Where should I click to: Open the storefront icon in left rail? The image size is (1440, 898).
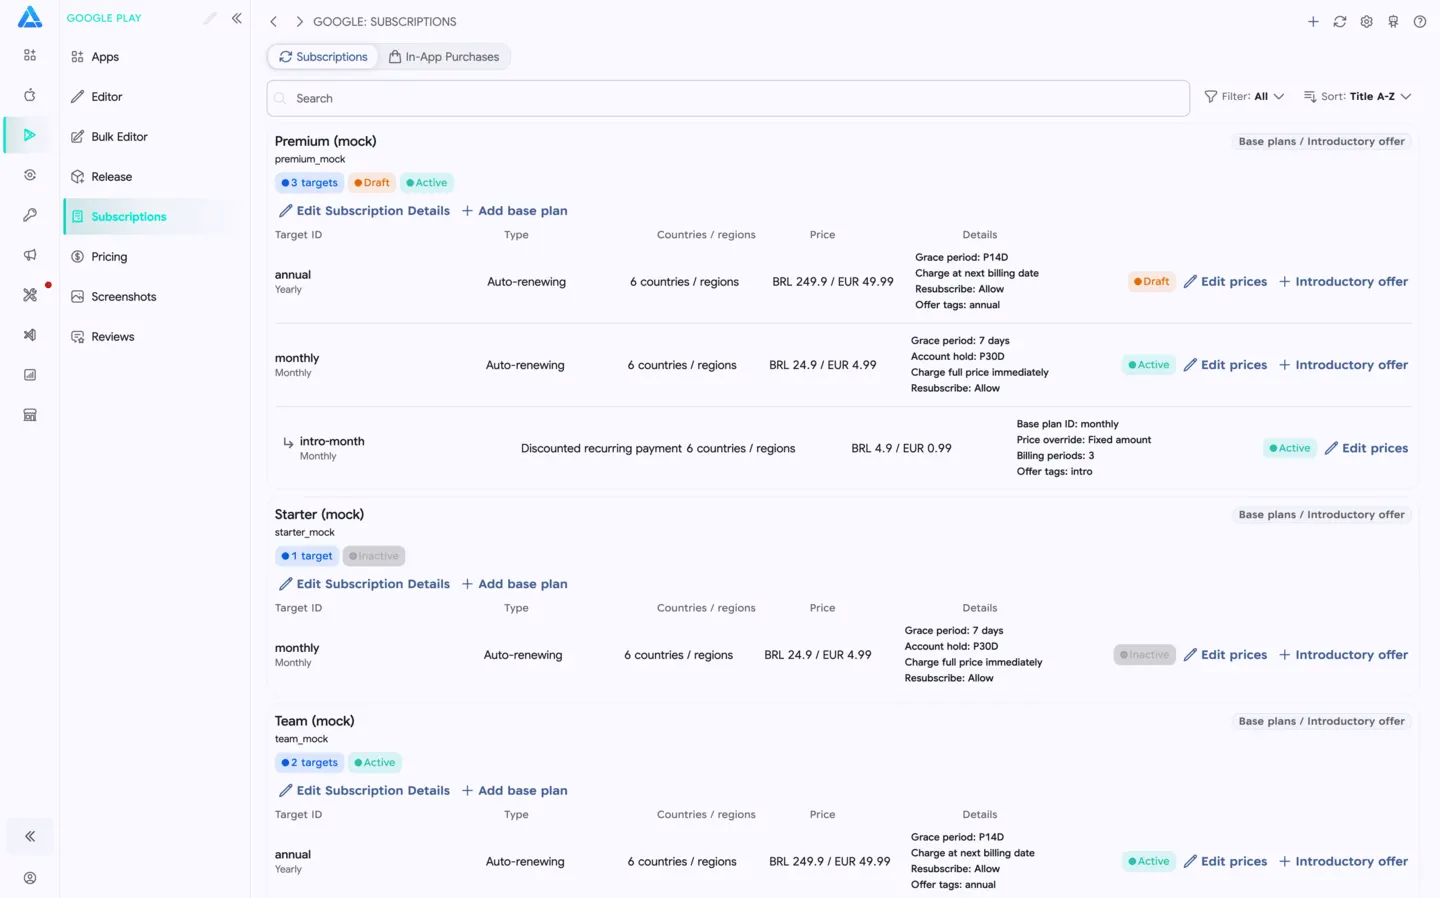(x=30, y=415)
